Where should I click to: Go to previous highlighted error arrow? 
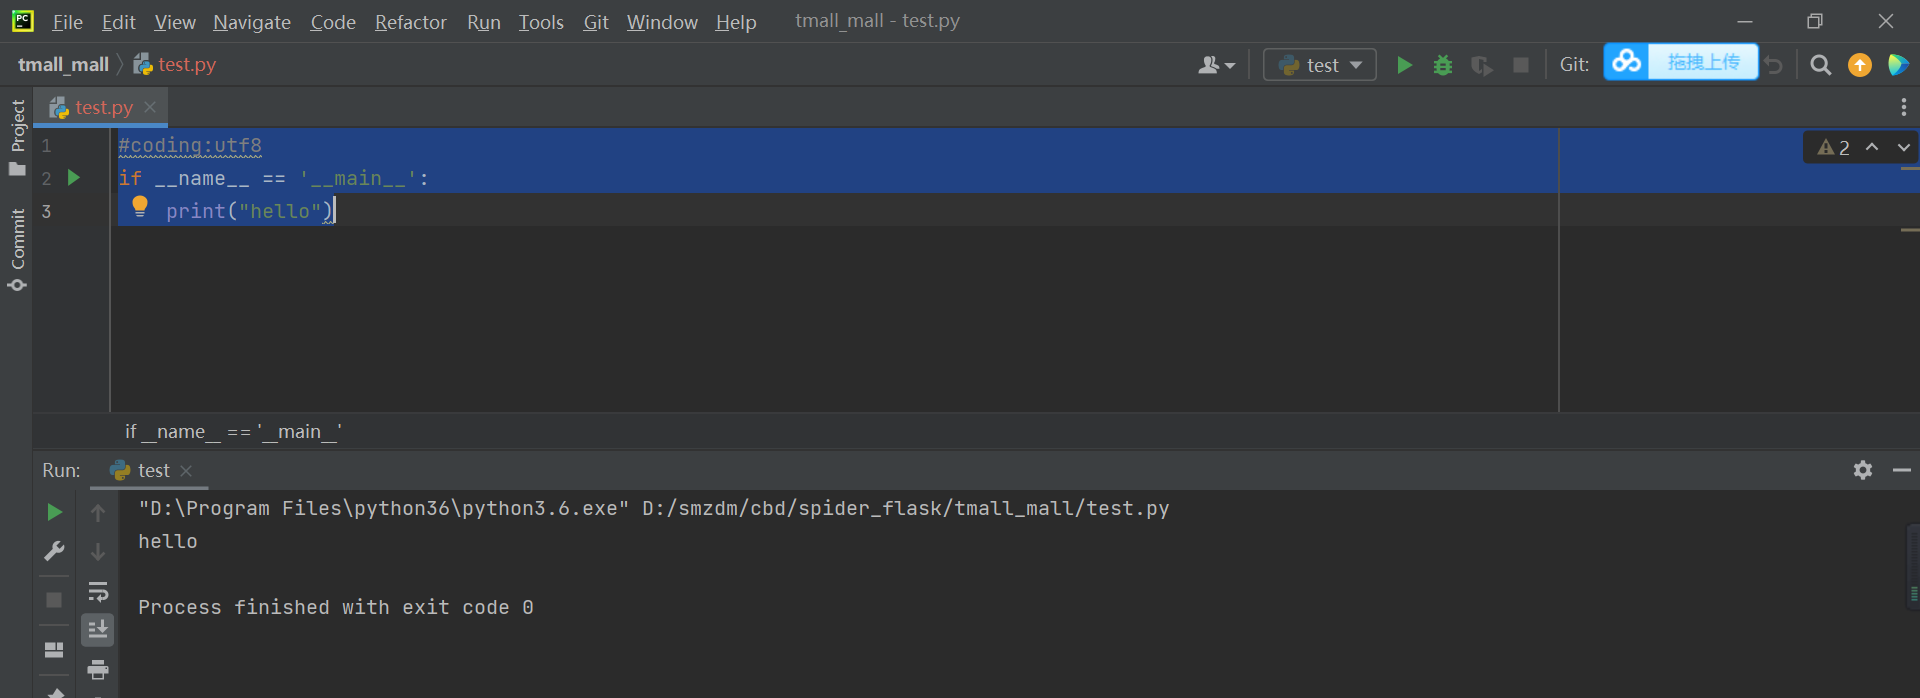[1872, 147]
